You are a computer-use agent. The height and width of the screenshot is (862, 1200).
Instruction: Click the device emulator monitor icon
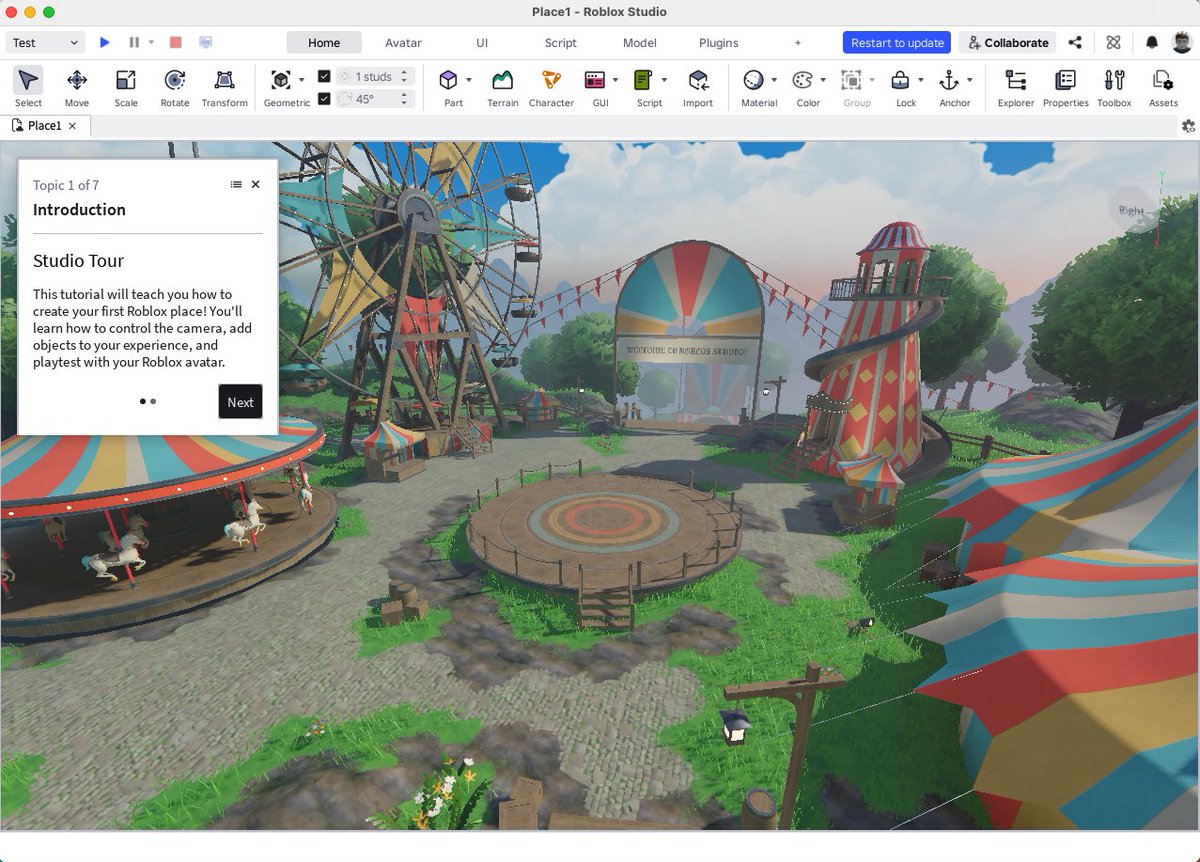(206, 43)
